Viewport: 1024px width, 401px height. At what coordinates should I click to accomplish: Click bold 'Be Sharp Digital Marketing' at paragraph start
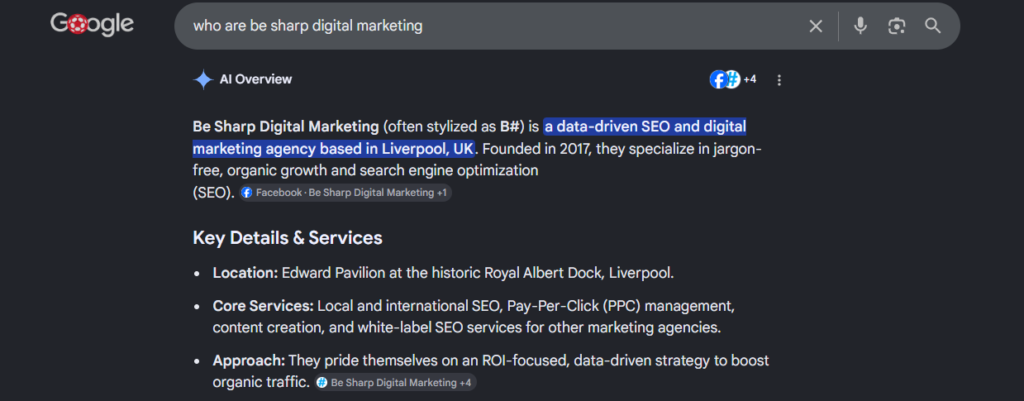point(285,126)
